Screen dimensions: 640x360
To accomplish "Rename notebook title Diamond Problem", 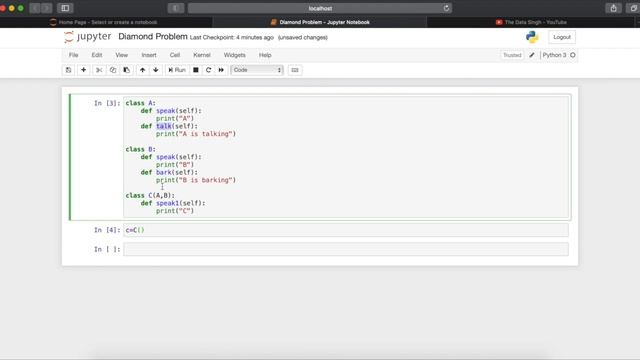I will pyautogui.click(x=153, y=37).
